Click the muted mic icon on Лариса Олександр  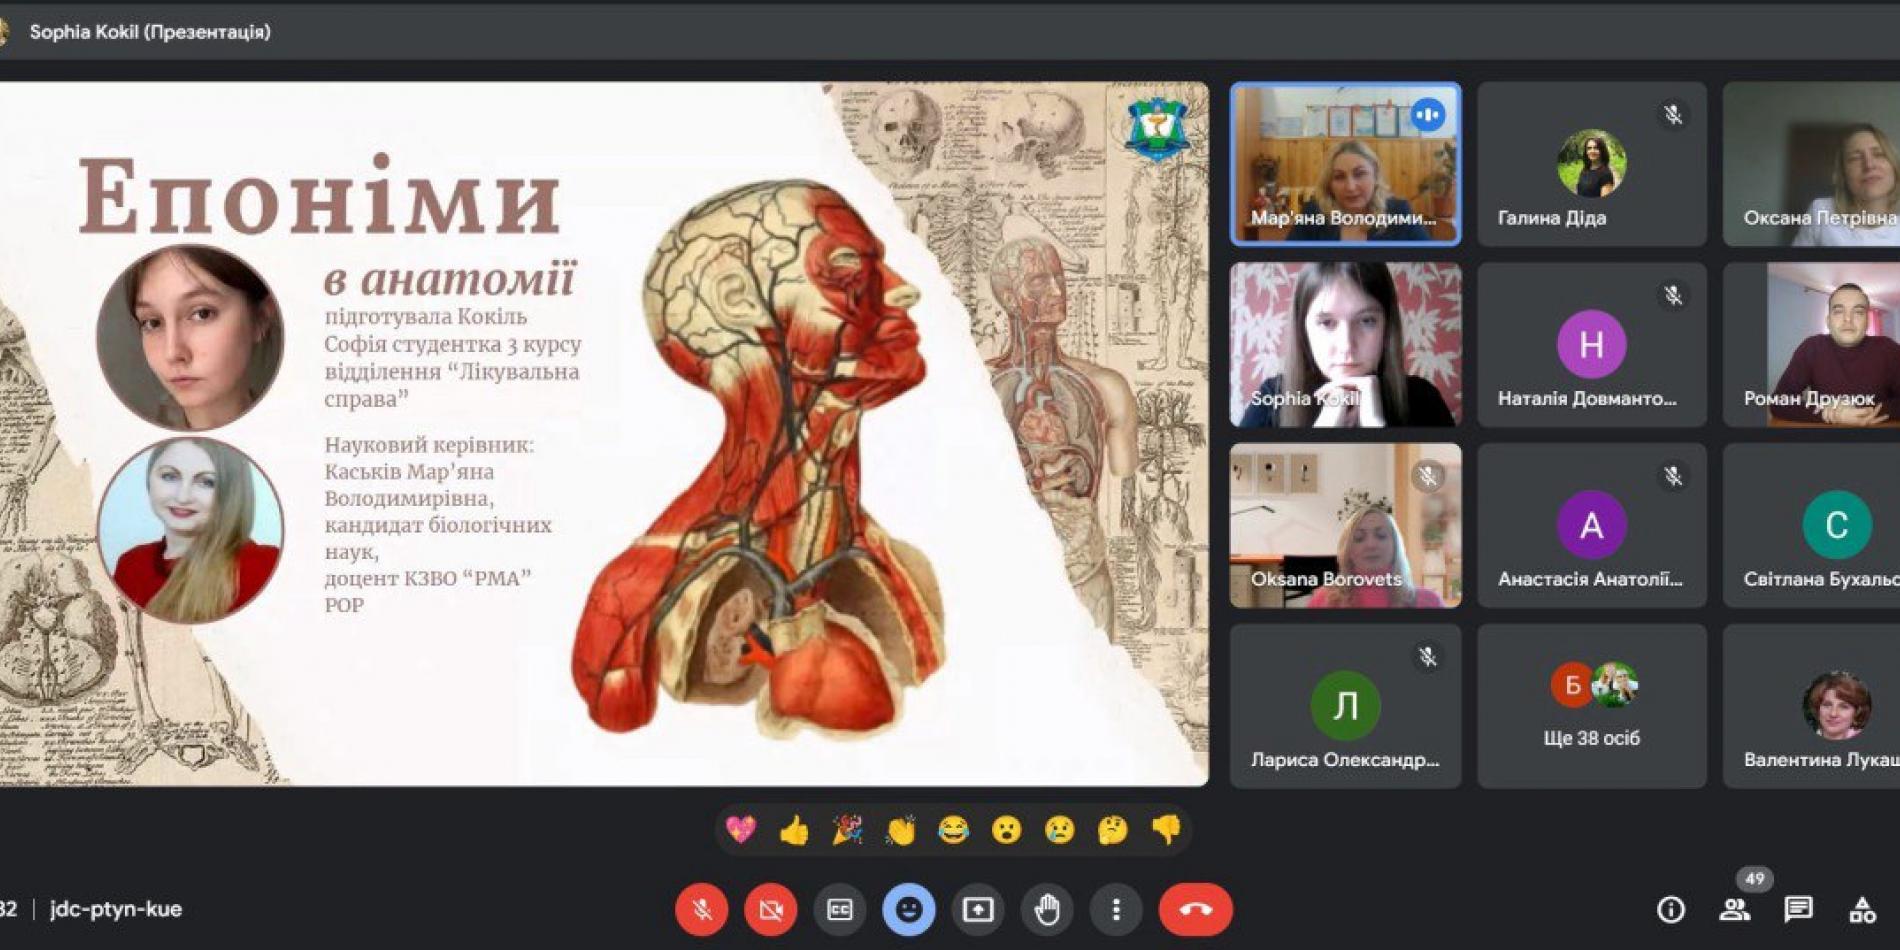click(x=1428, y=657)
